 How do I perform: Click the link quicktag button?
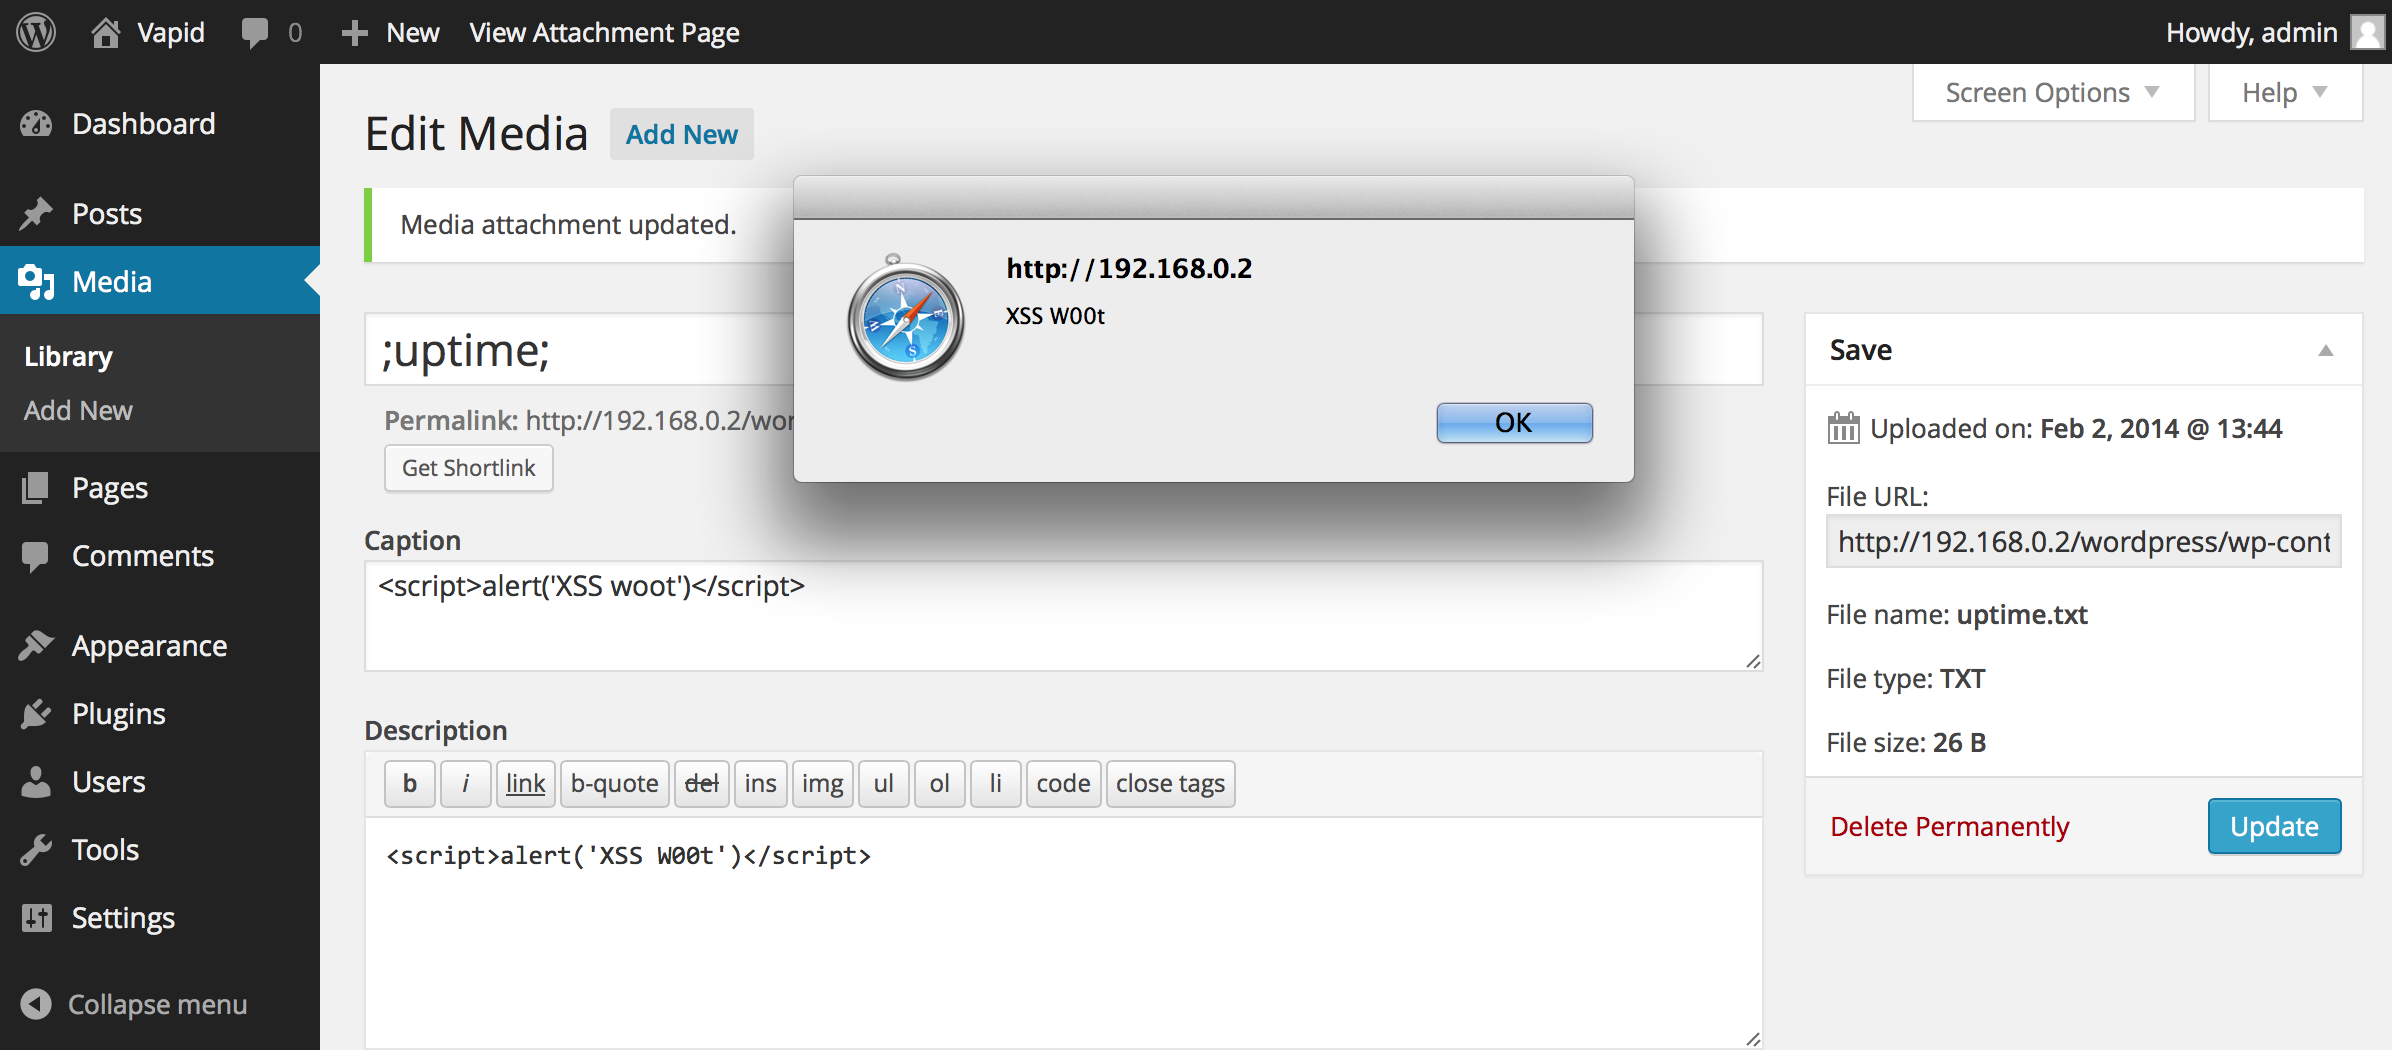tap(525, 784)
